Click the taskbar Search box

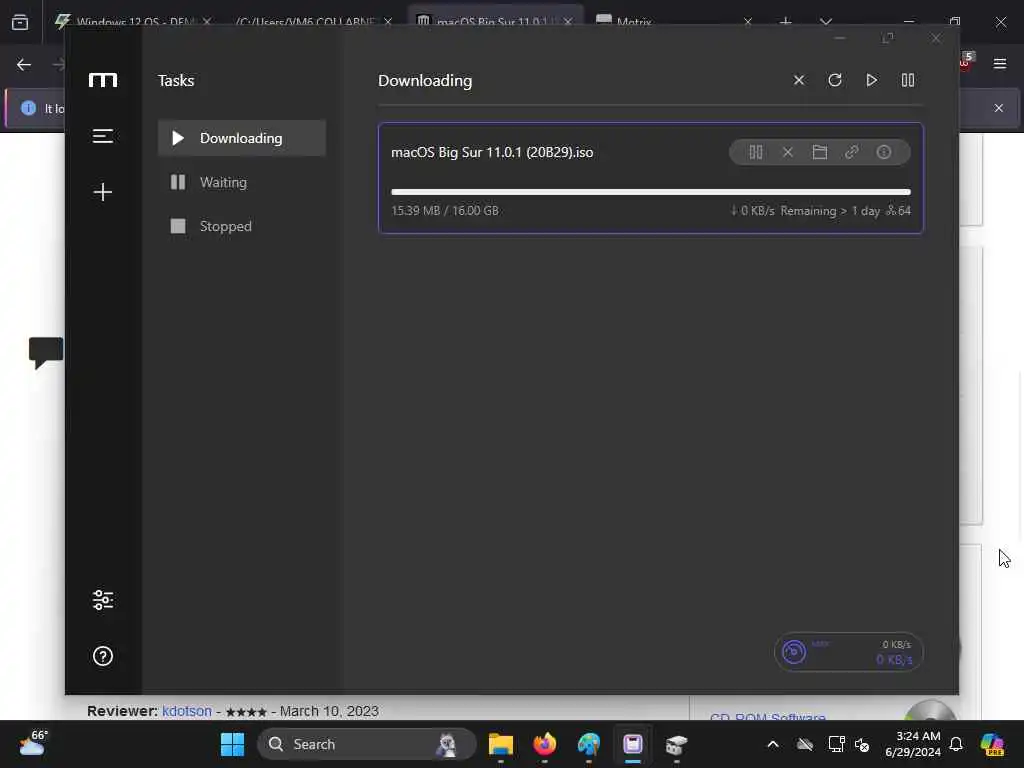click(366, 744)
